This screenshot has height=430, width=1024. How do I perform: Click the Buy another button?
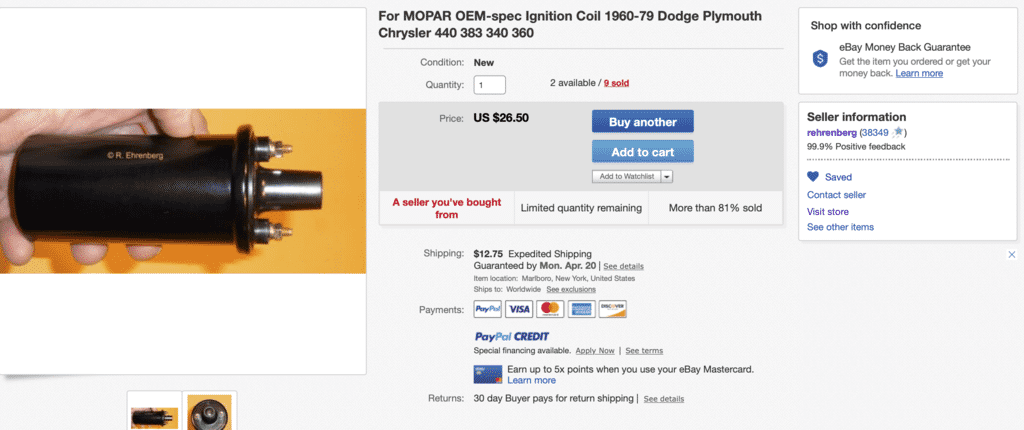(642, 122)
